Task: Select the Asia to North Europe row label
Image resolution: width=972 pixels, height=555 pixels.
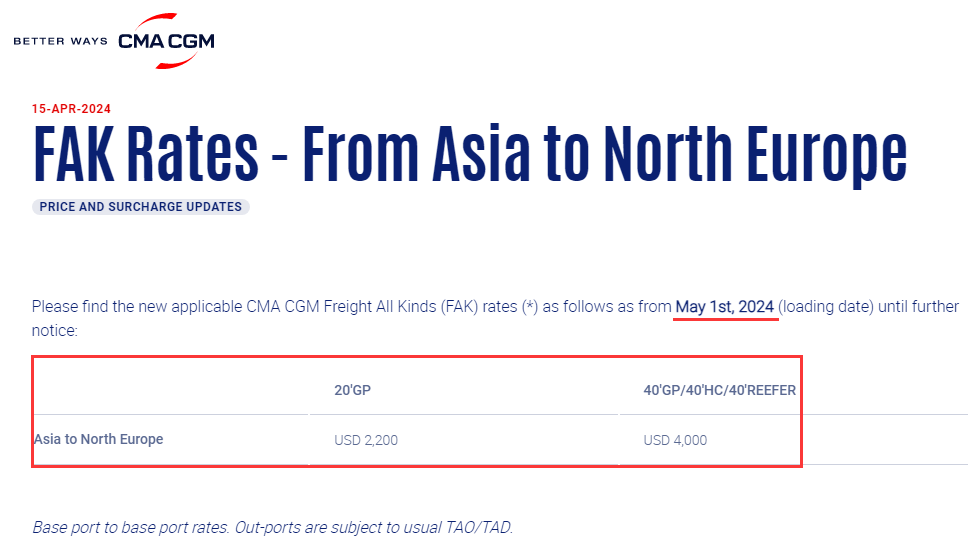Action: pos(98,439)
